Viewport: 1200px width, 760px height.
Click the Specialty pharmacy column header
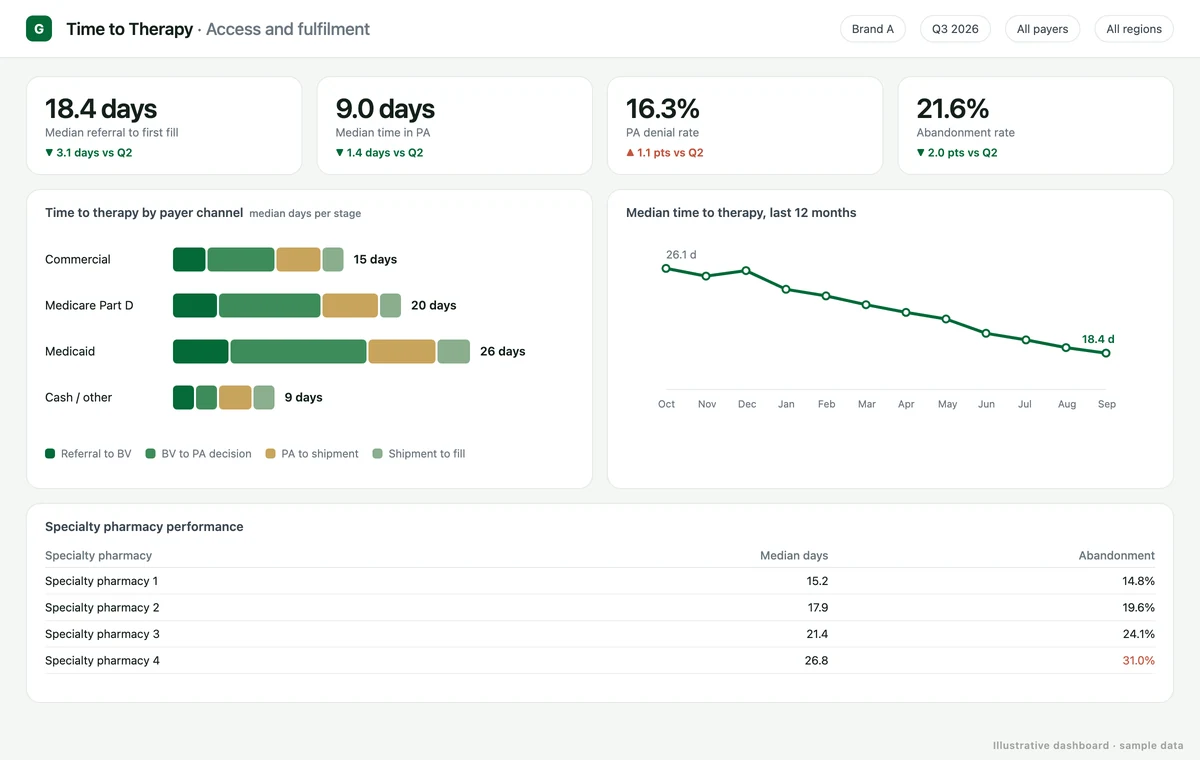(x=99, y=555)
